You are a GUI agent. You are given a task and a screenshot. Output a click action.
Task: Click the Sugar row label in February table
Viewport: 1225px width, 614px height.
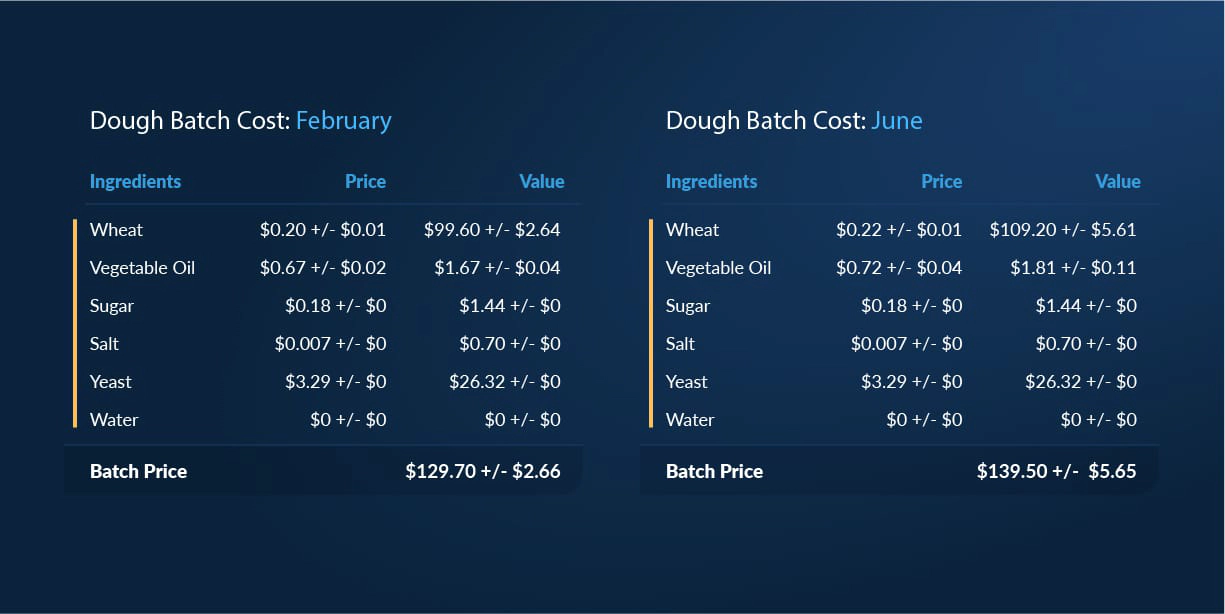click(x=111, y=306)
